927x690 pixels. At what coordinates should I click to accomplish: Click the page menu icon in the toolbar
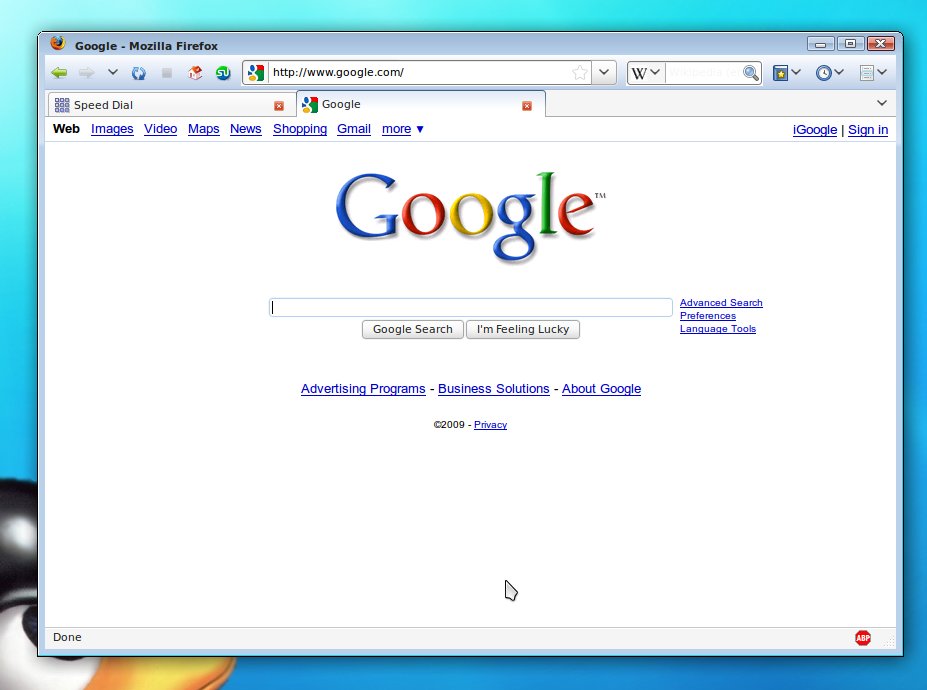pyautogui.click(x=867, y=73)
